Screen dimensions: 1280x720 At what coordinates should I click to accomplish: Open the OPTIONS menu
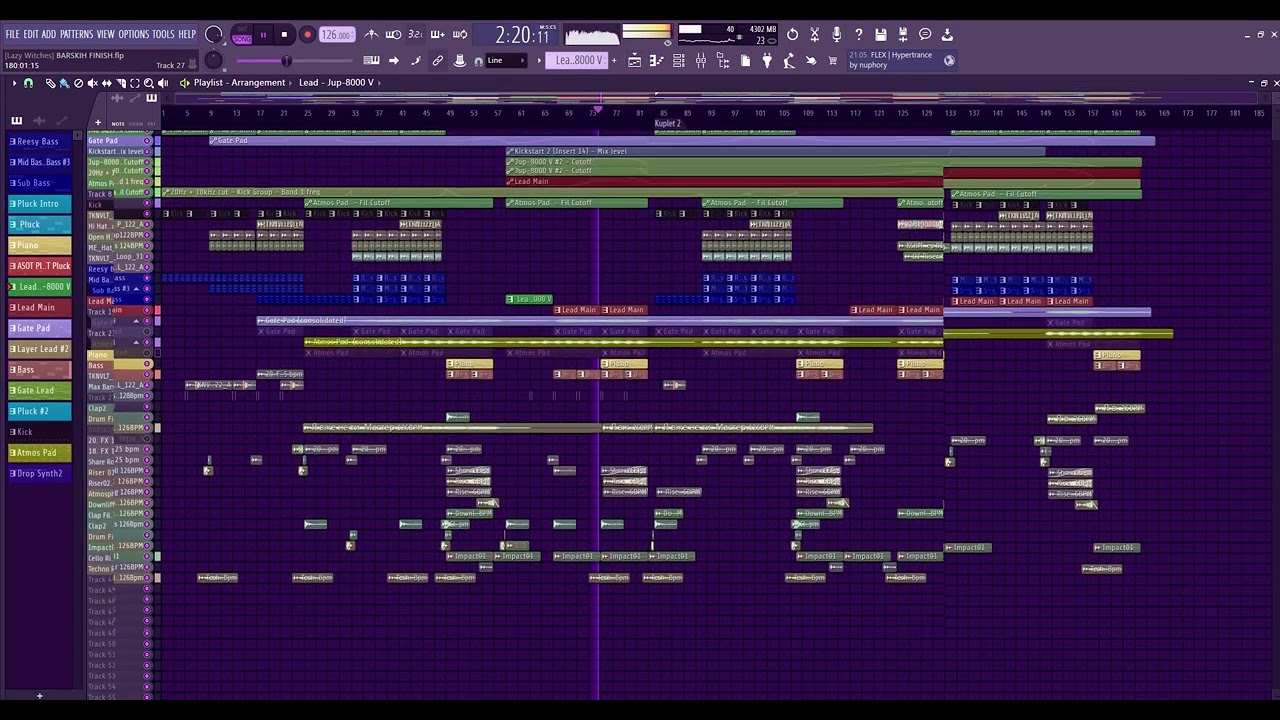[x=133, y=34]
